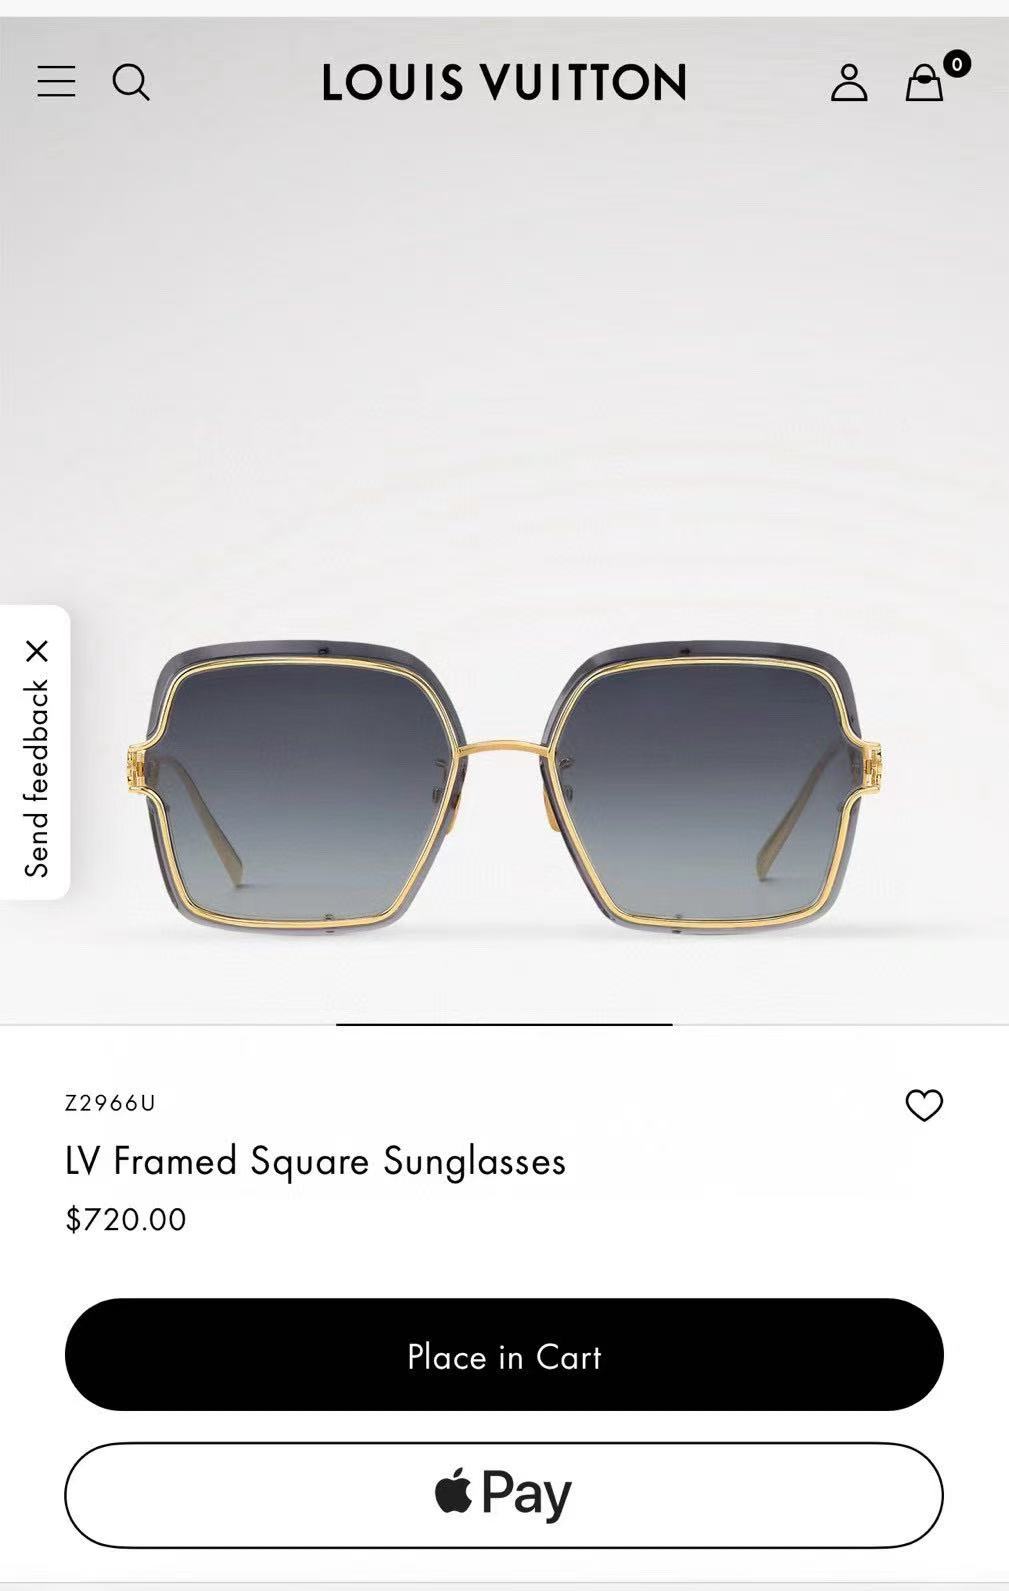The image size is (1009, 1591).
Task: Click the Apple logo in Pay button
Action: [x=454, y=1492]
